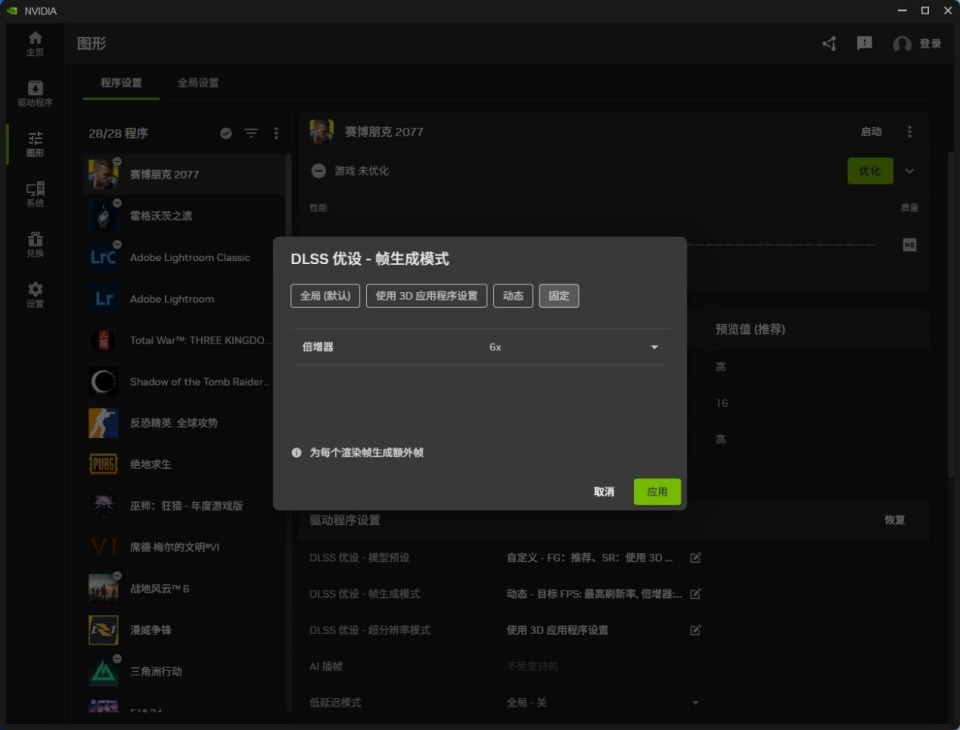Click the 应用 button in dialog

(656, 491)
